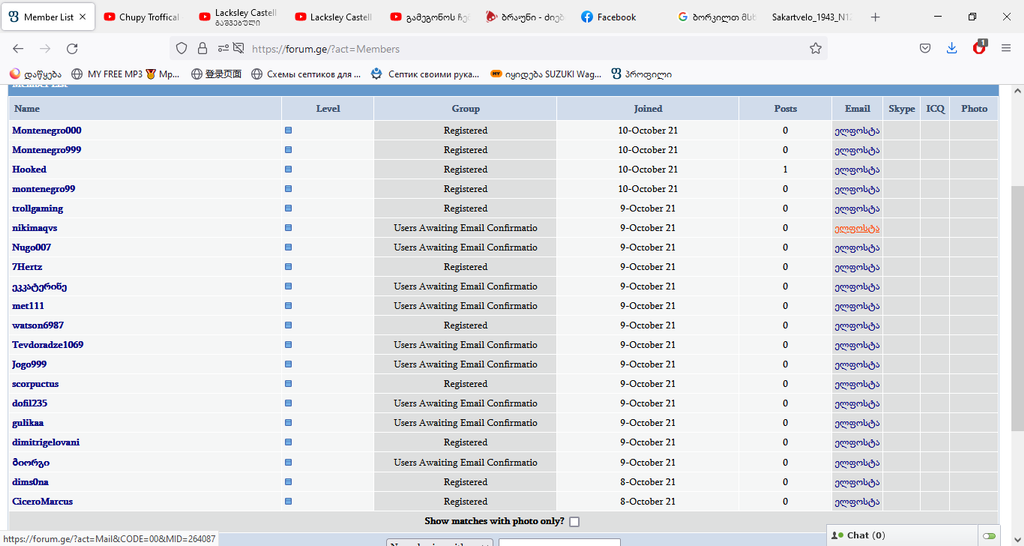This screenshot has height=546, width=1024.
Task: Open Схемы септиков bookmark
Action: 306,74
